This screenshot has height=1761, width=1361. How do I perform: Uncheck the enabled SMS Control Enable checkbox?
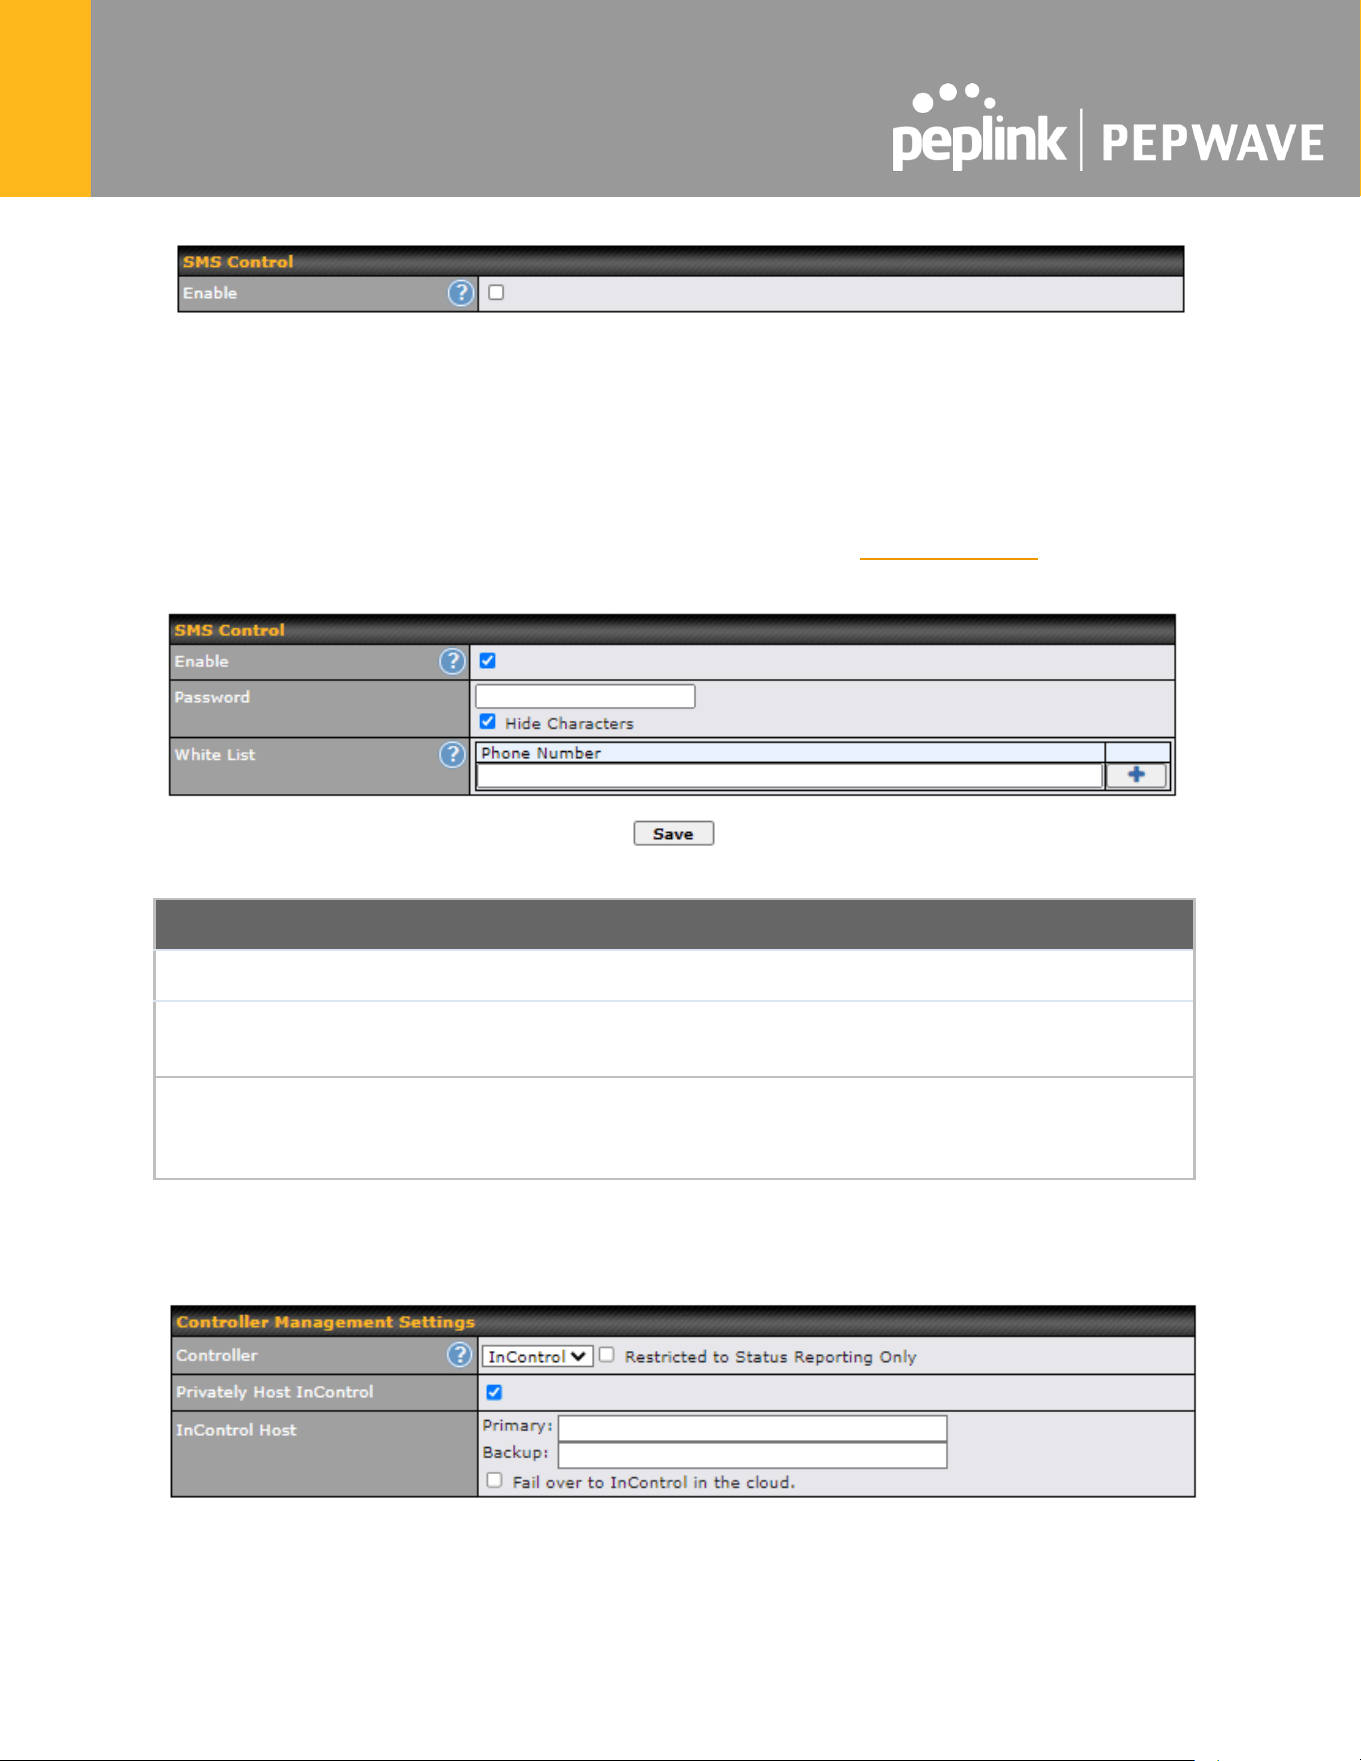coord(488,661)
